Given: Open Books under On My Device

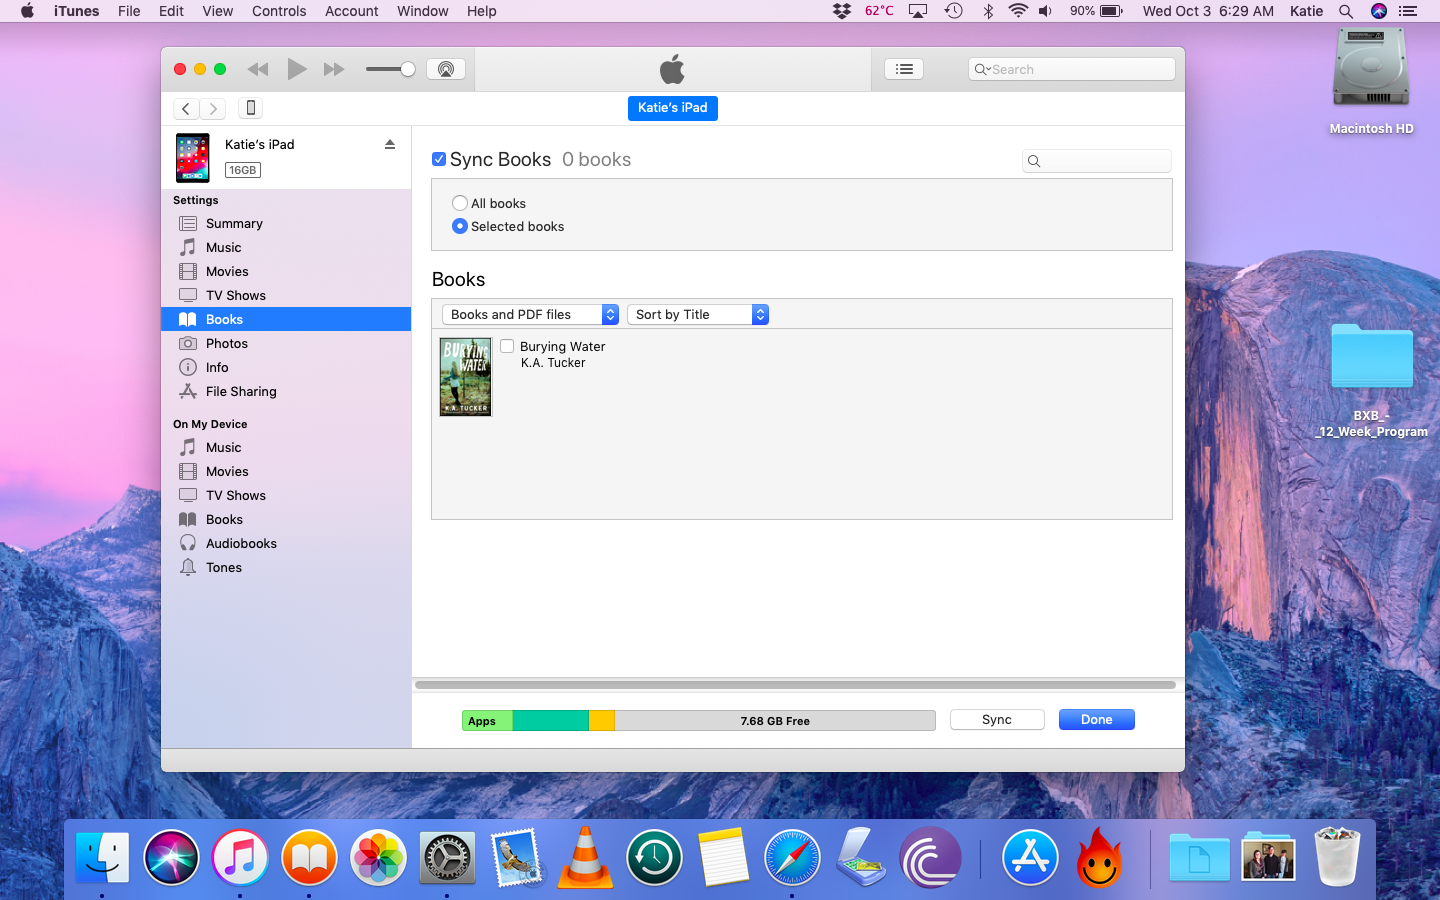Looking at the screenshot, I should point(286,519).
